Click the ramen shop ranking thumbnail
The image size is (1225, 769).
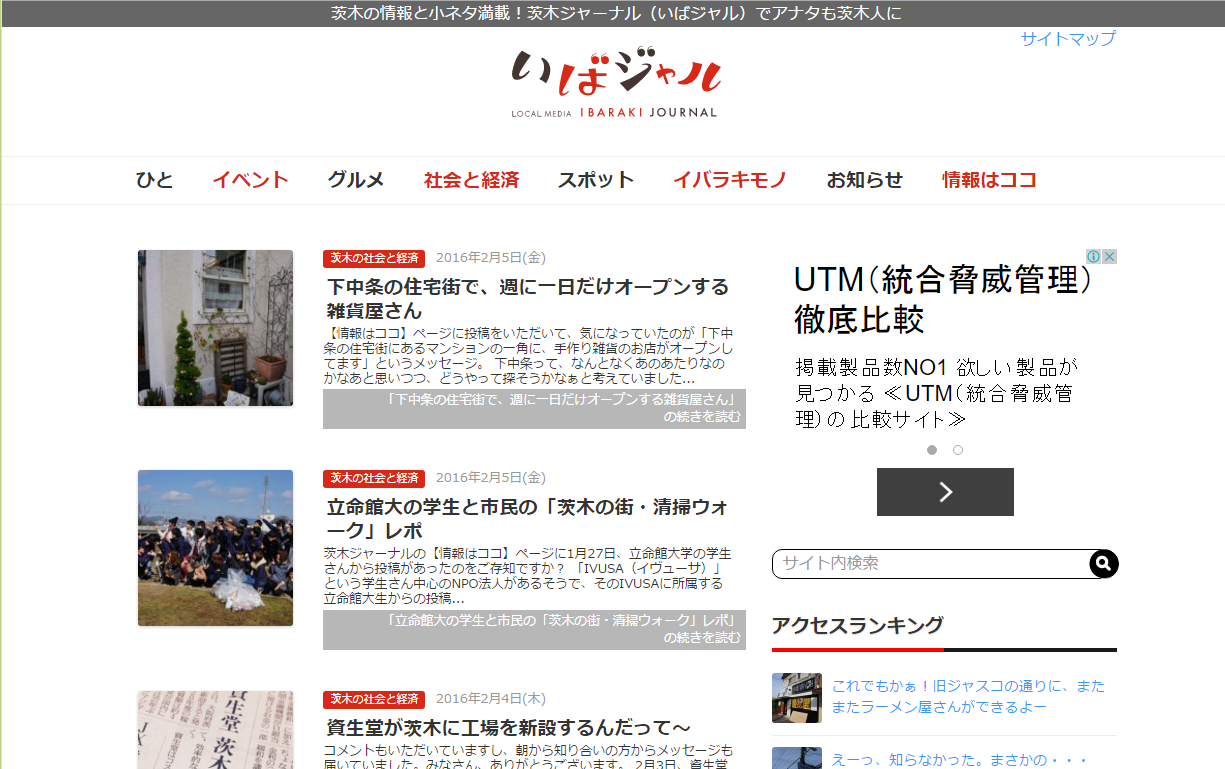click(797, 698)
